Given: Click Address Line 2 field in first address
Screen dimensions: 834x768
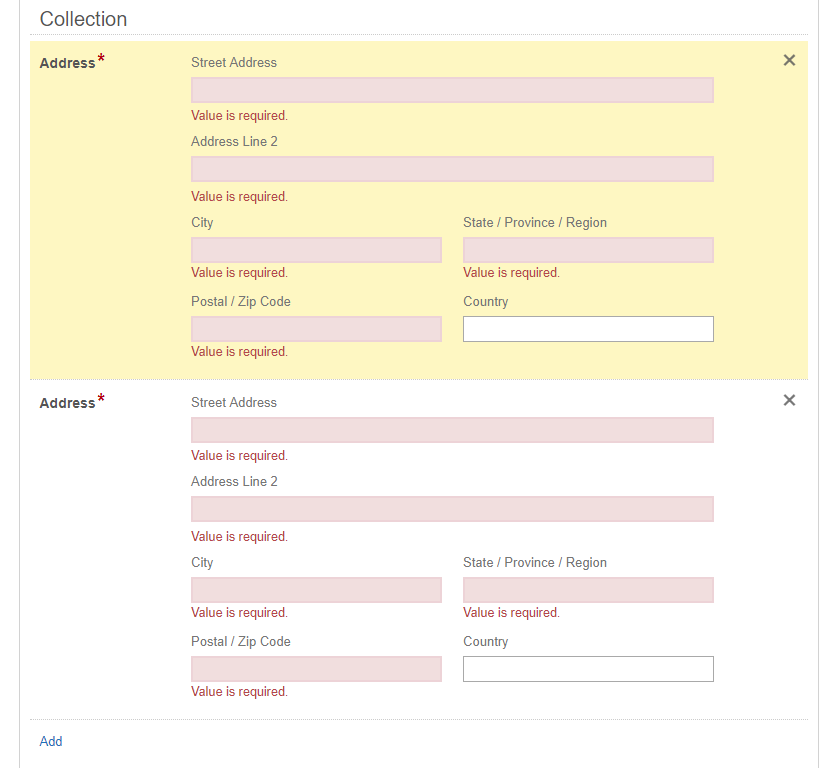Looking at the screenshot, I should (x=452, y=169).
